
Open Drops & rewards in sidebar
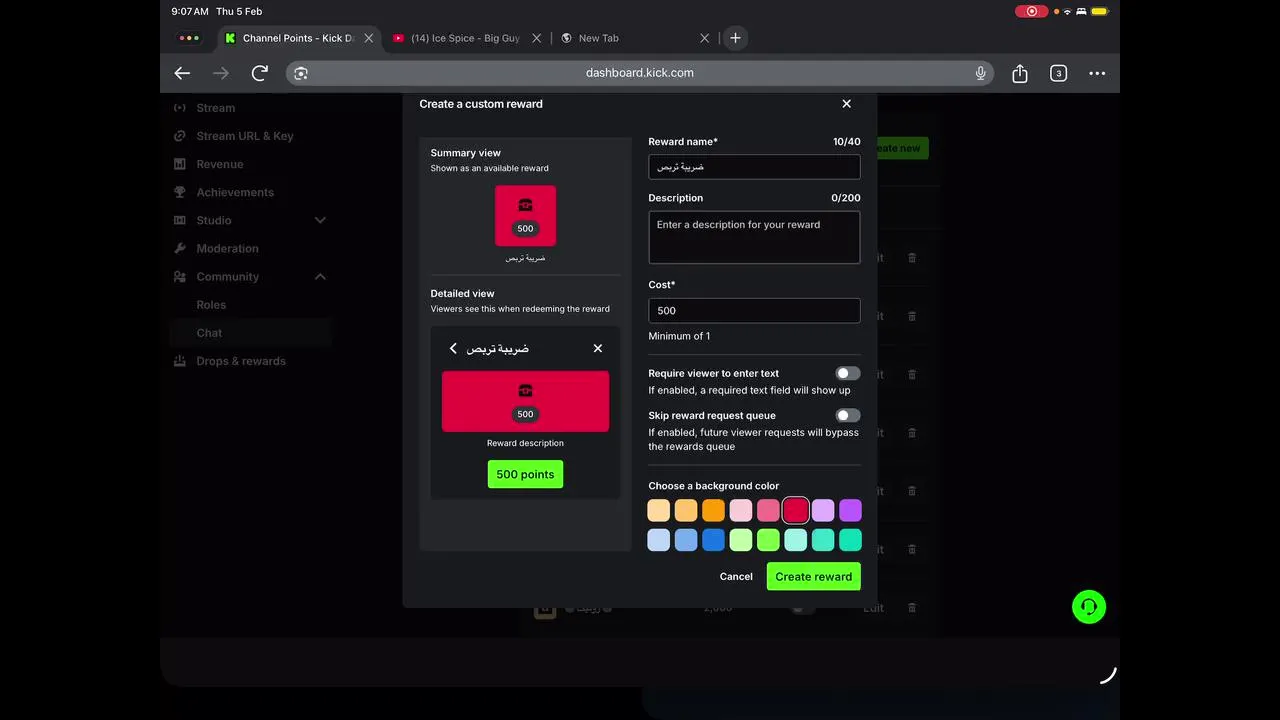click(241, 361)
